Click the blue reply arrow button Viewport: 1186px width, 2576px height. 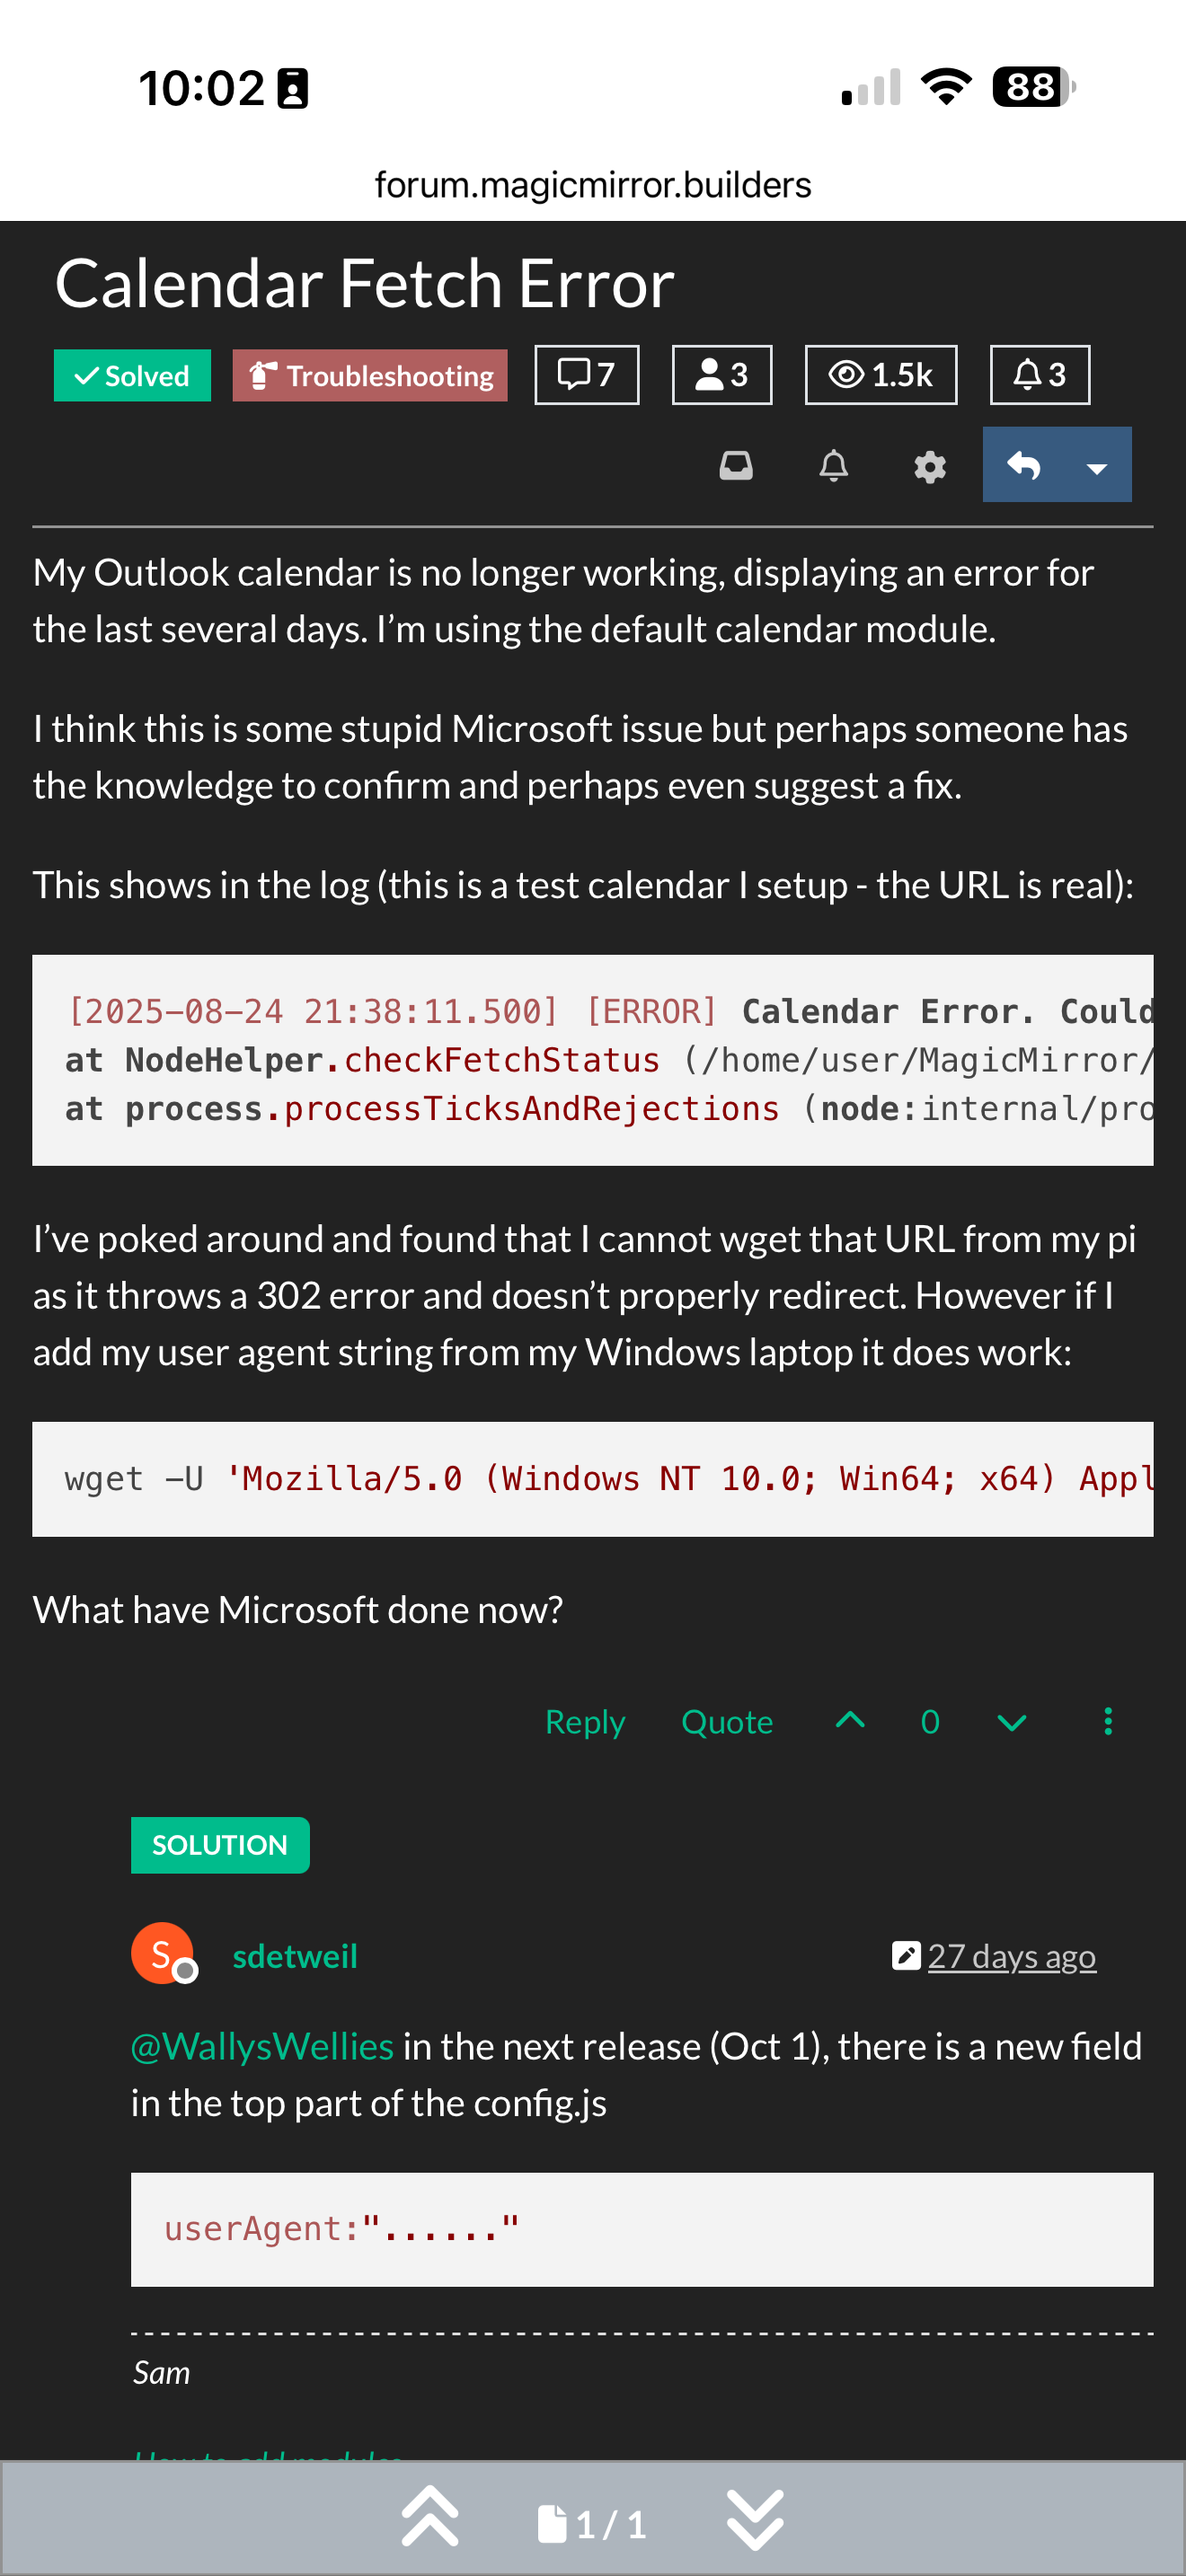[1023, 465]
